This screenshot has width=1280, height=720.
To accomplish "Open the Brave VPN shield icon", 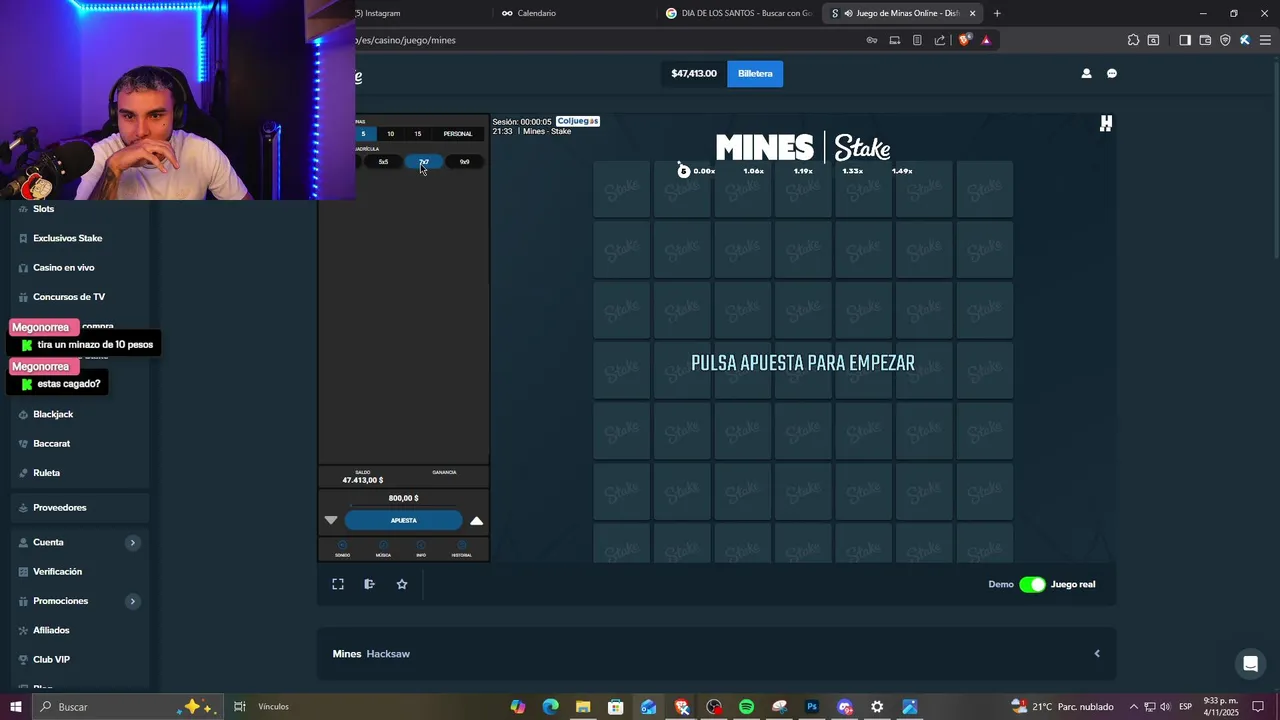I will pyautogui.click(x=1225, y=40).
